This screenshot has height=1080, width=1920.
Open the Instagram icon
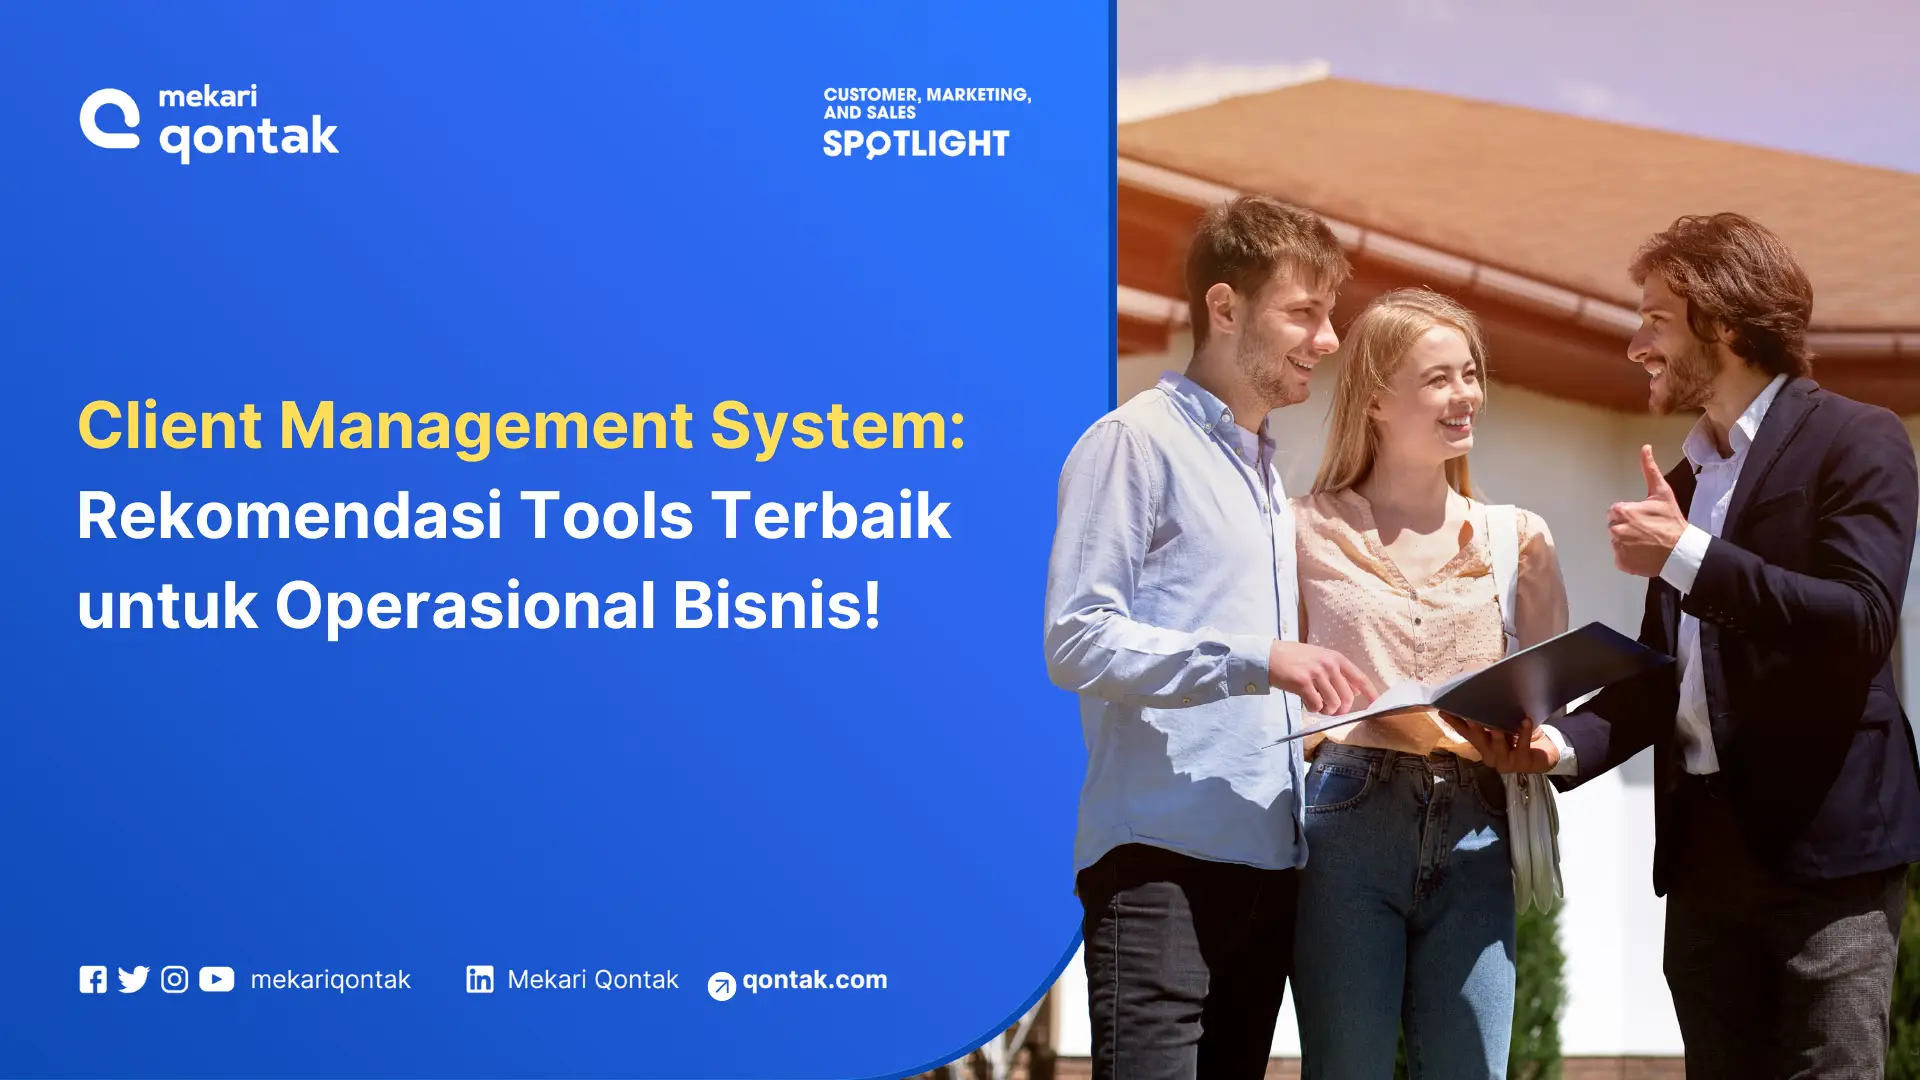pos(175,980)
